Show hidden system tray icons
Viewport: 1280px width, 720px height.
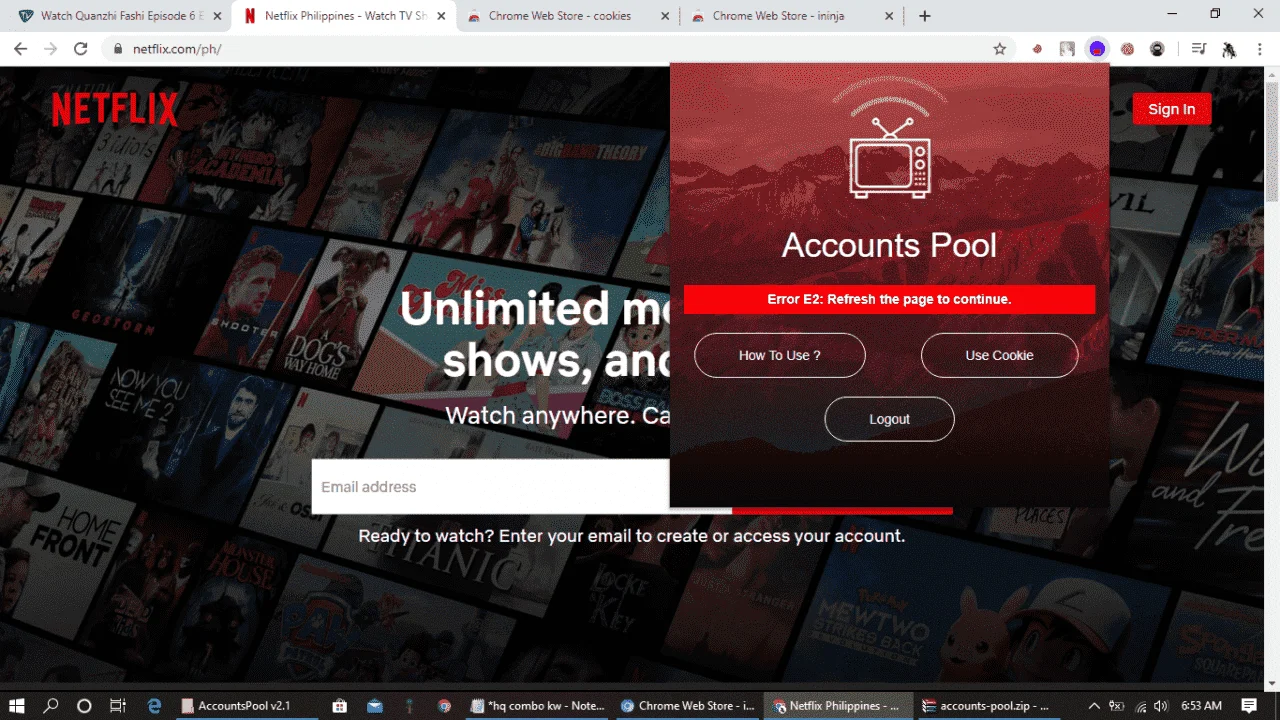click(x=1094, y=706)
